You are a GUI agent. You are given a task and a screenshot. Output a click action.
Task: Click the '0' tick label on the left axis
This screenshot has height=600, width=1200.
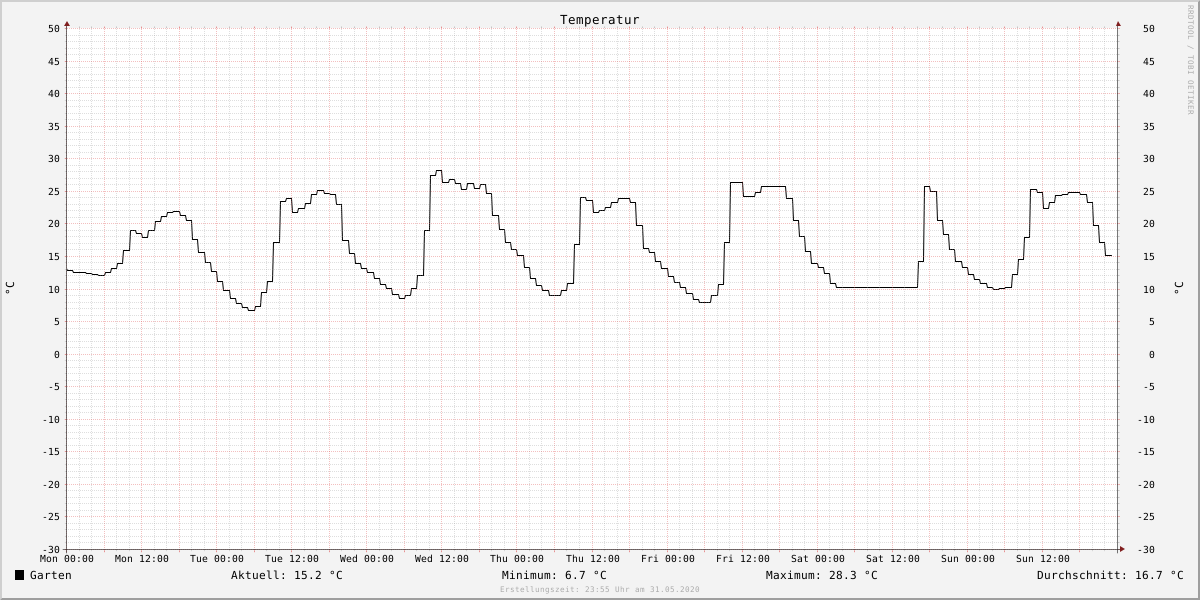click(x=57, y=354)
